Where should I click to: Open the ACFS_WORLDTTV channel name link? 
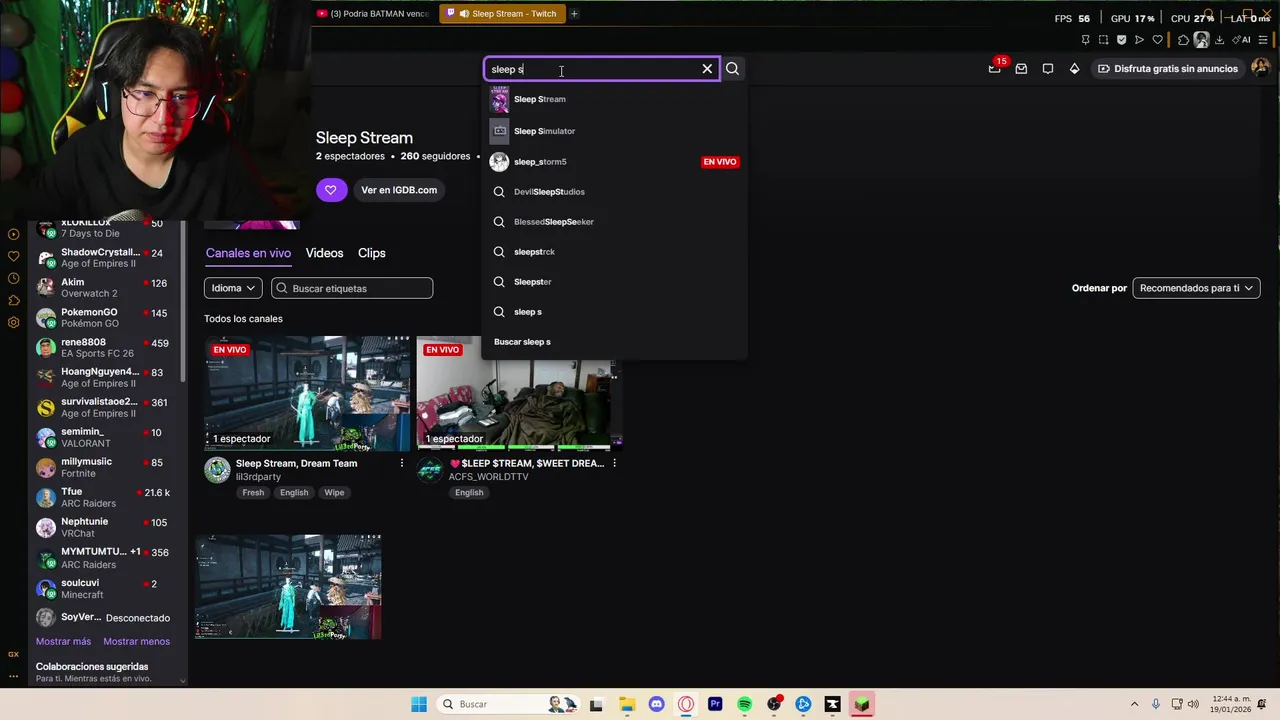[488, 477]
